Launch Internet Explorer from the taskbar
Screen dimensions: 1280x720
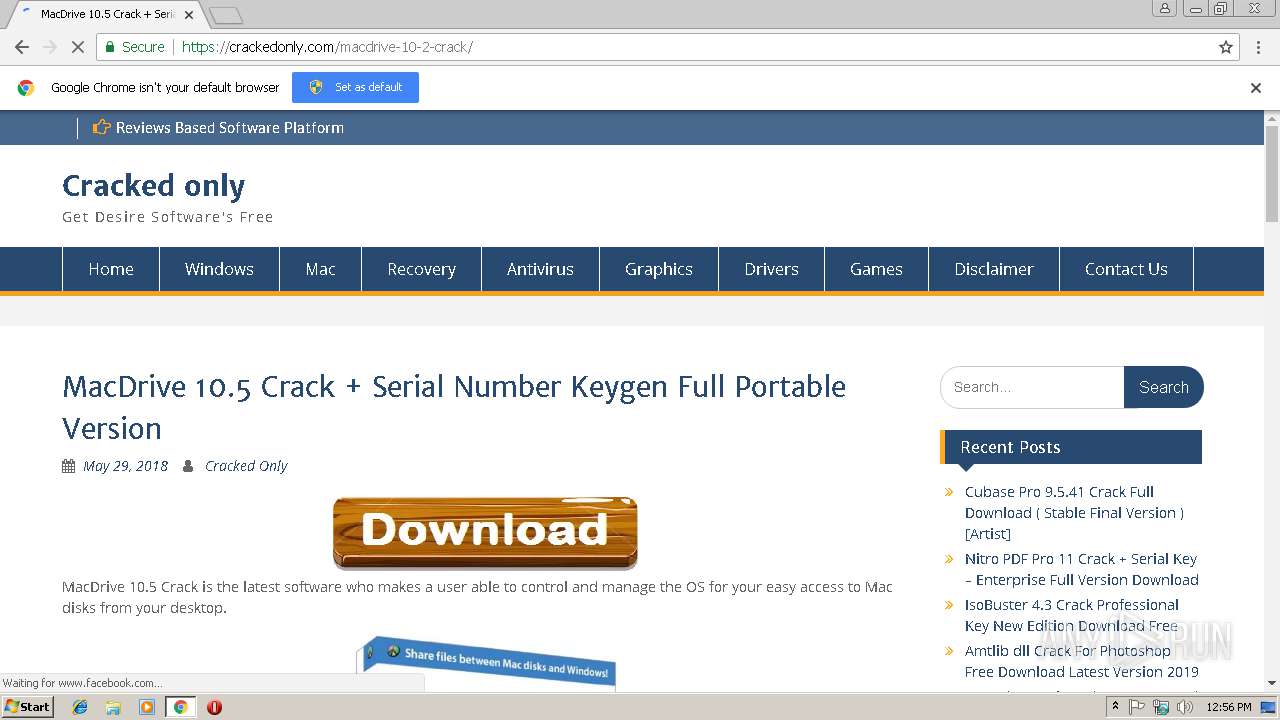click(x=80, y=707)
